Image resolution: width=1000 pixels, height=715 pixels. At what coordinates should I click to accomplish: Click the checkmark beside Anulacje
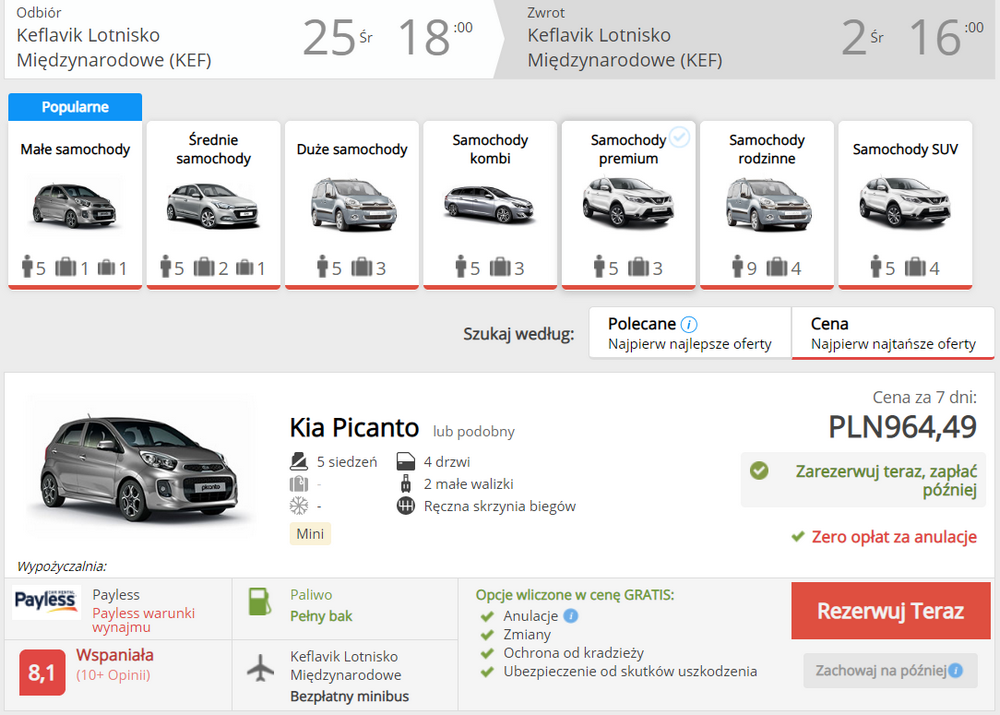(487, 617)
